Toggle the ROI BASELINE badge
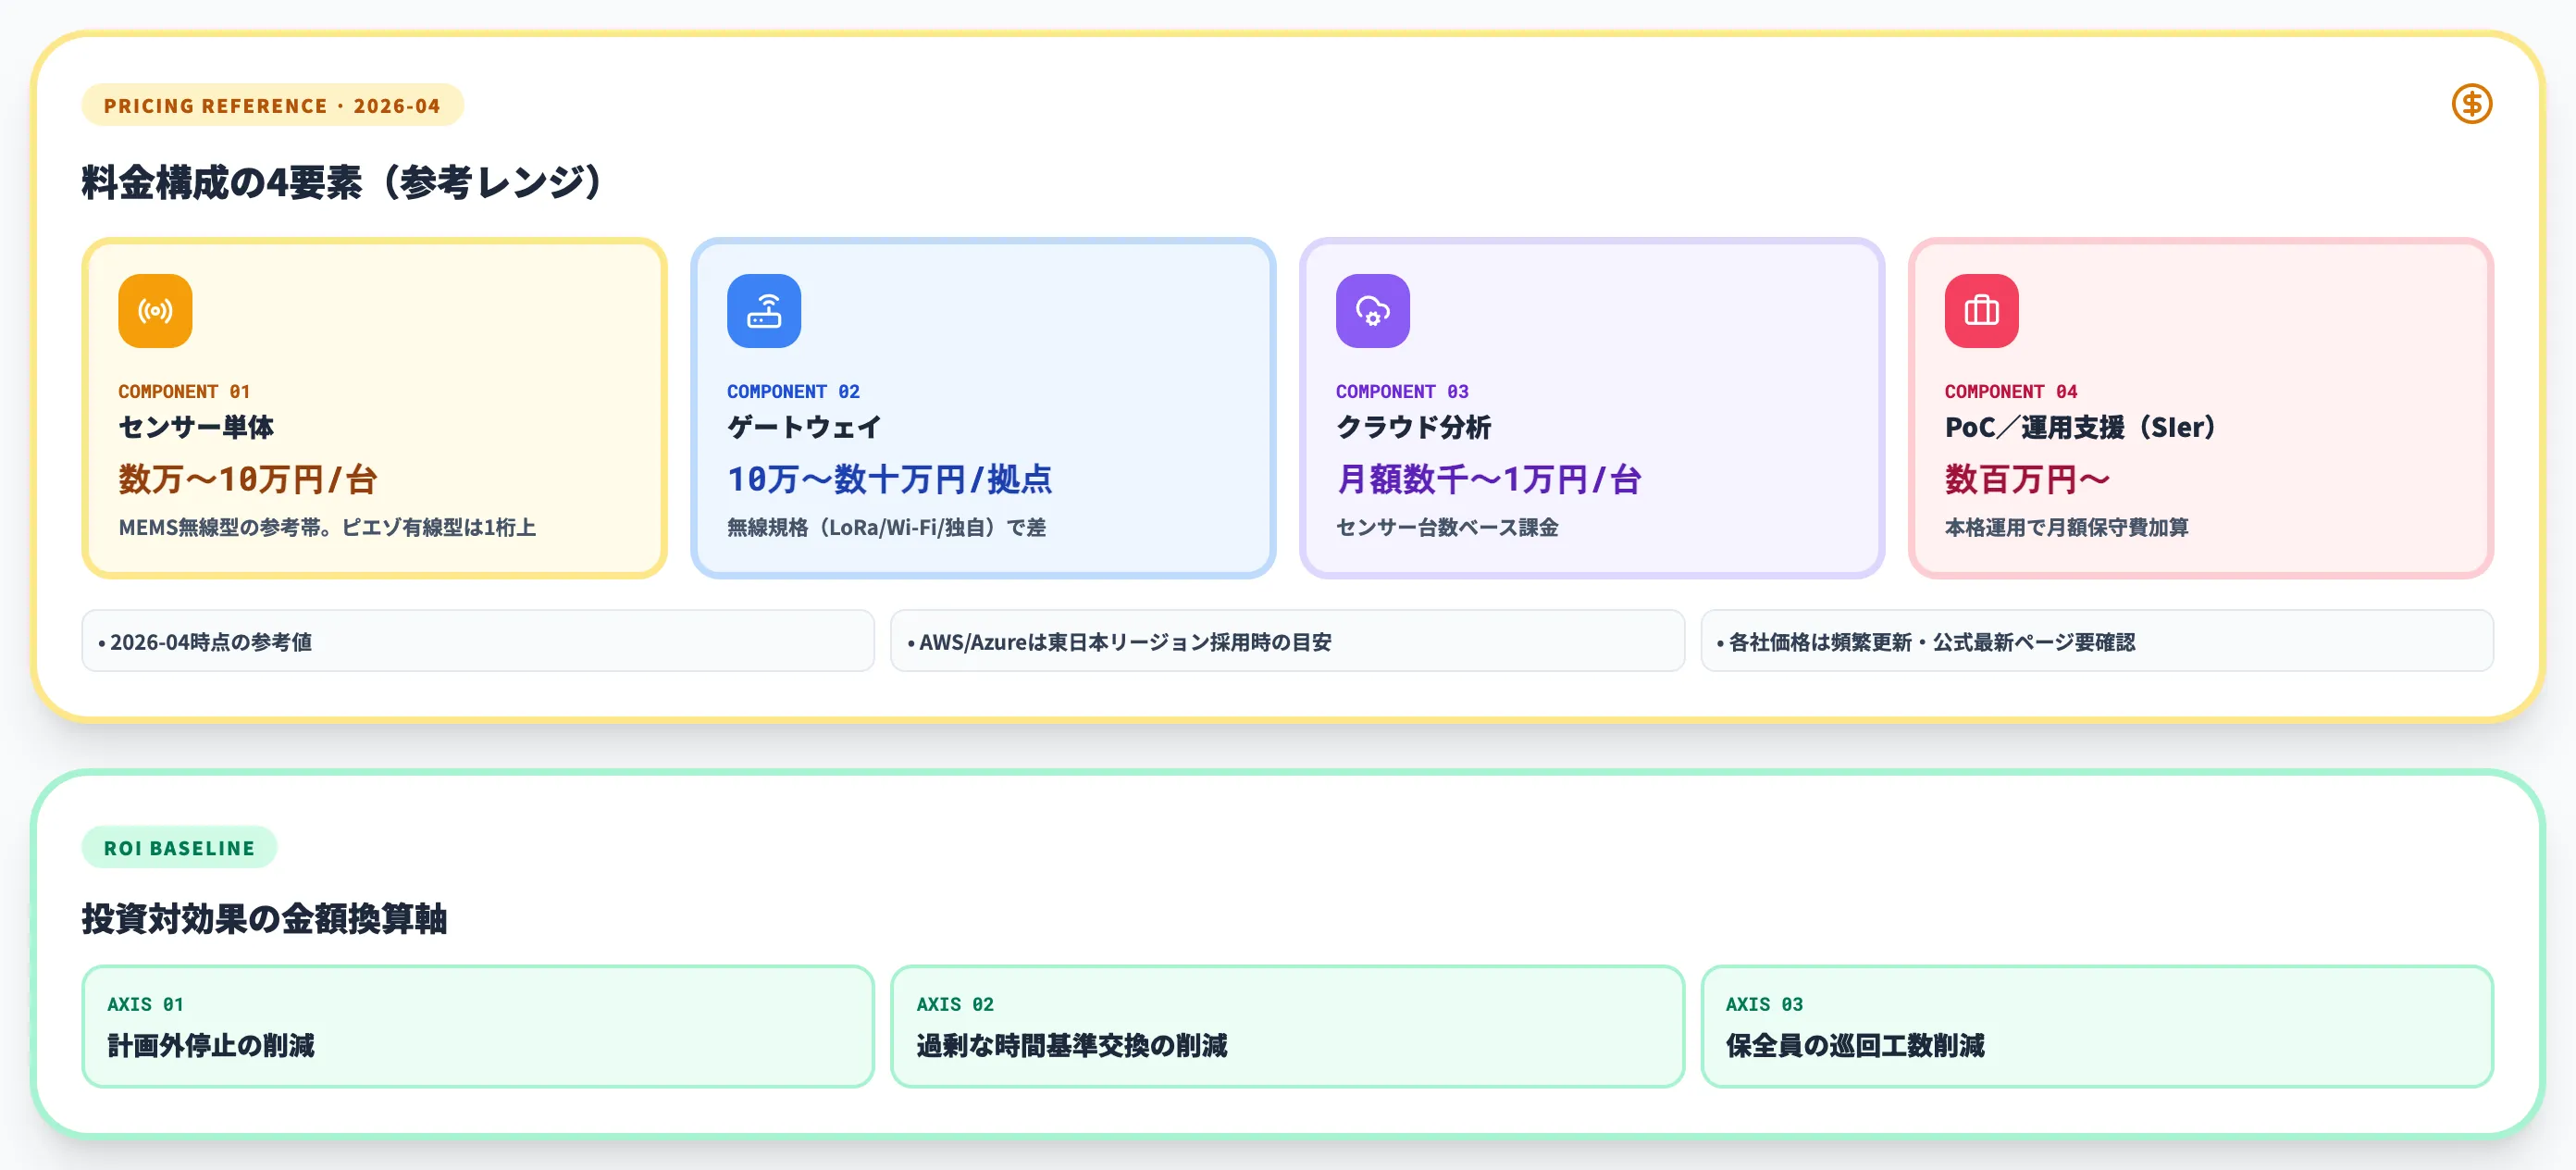The width and height of the screenshot is (2576, 1170). tap(180, 847)
